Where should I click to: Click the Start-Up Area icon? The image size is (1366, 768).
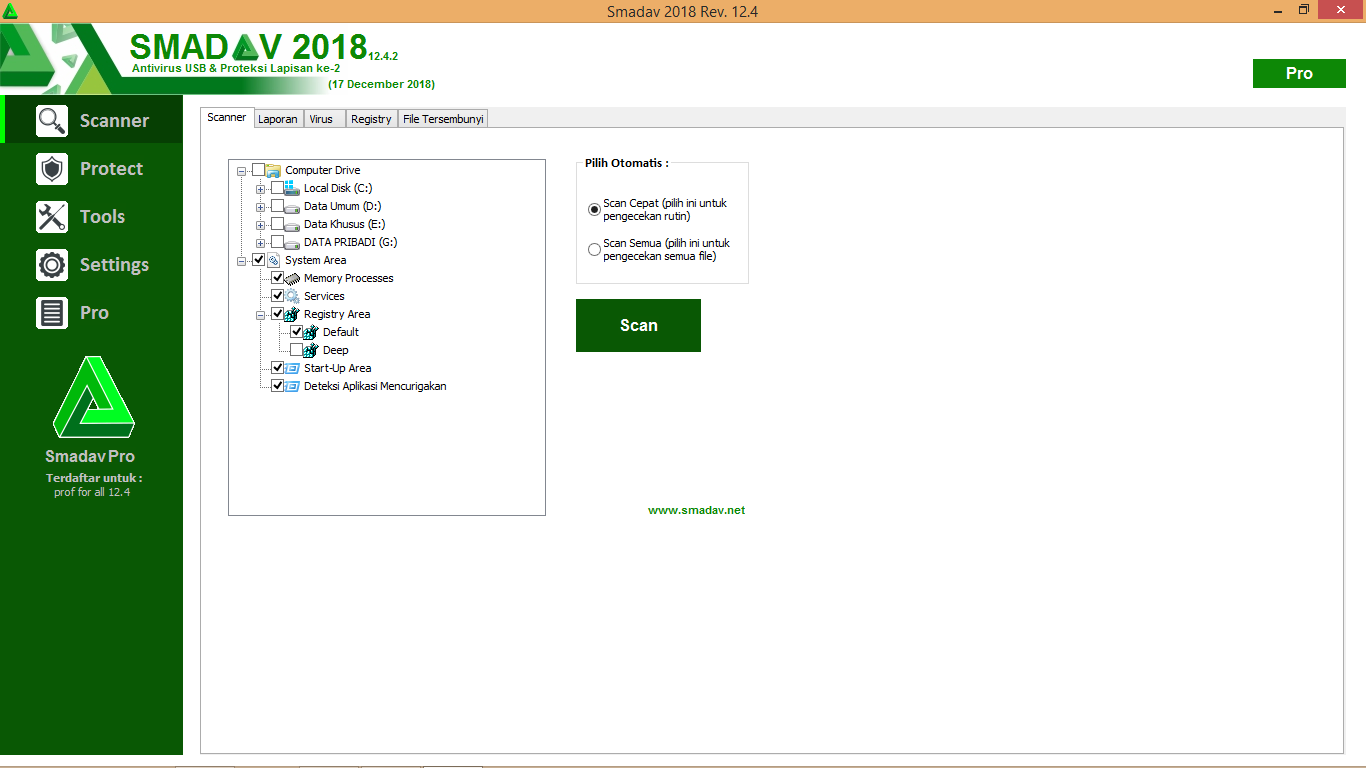coord(292,368)
